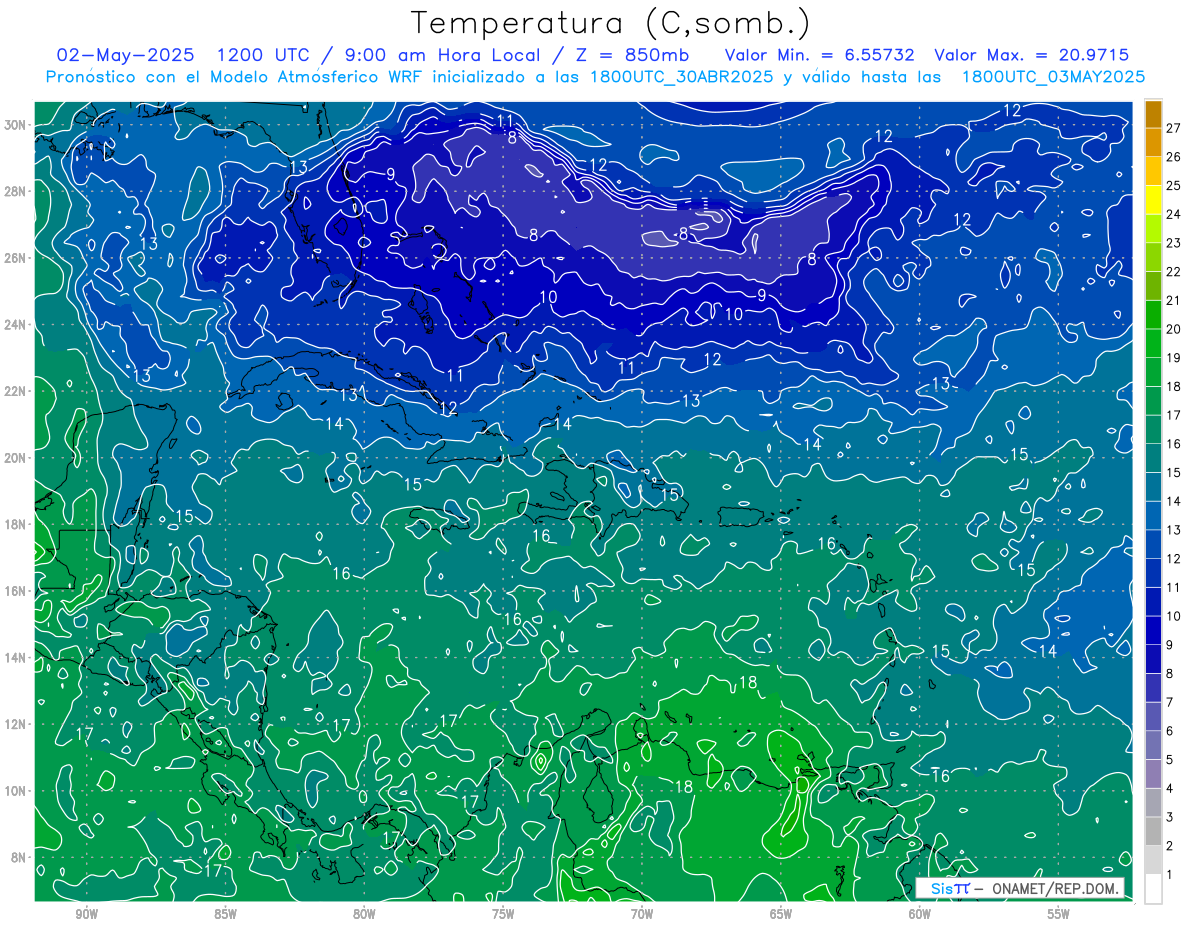This screenshot has width=1200, height=927.
Task: Click color scale label "2"
Action: pos(1169,846)
